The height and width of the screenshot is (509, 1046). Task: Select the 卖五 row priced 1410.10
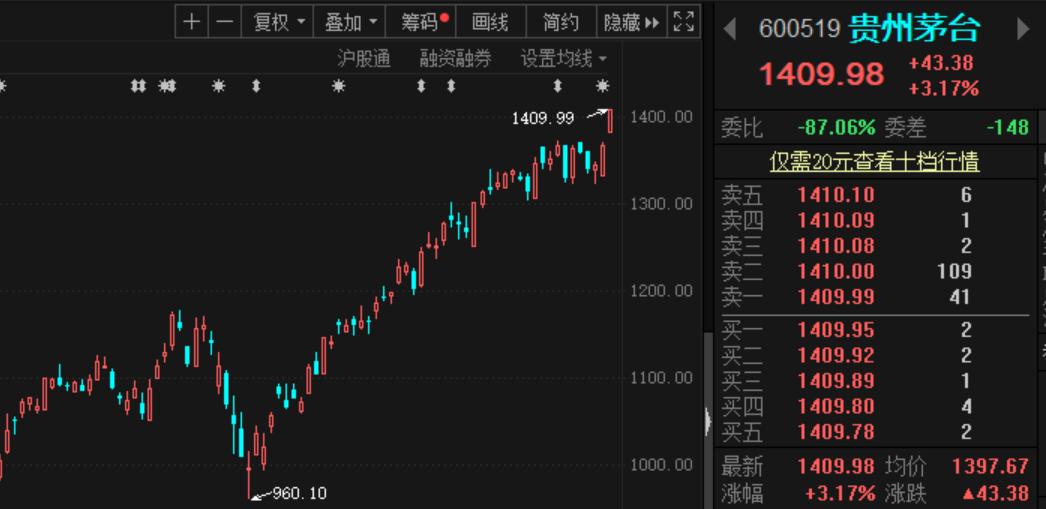875,195
